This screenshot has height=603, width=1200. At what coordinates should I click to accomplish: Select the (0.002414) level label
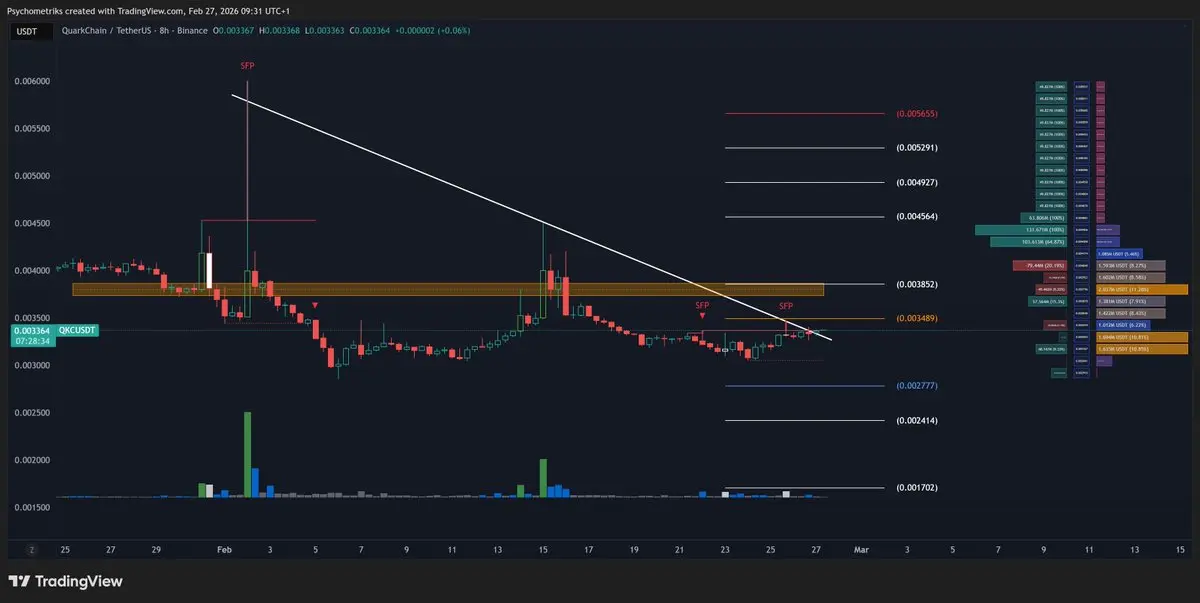pyautogui.click(x=916, y=421)
